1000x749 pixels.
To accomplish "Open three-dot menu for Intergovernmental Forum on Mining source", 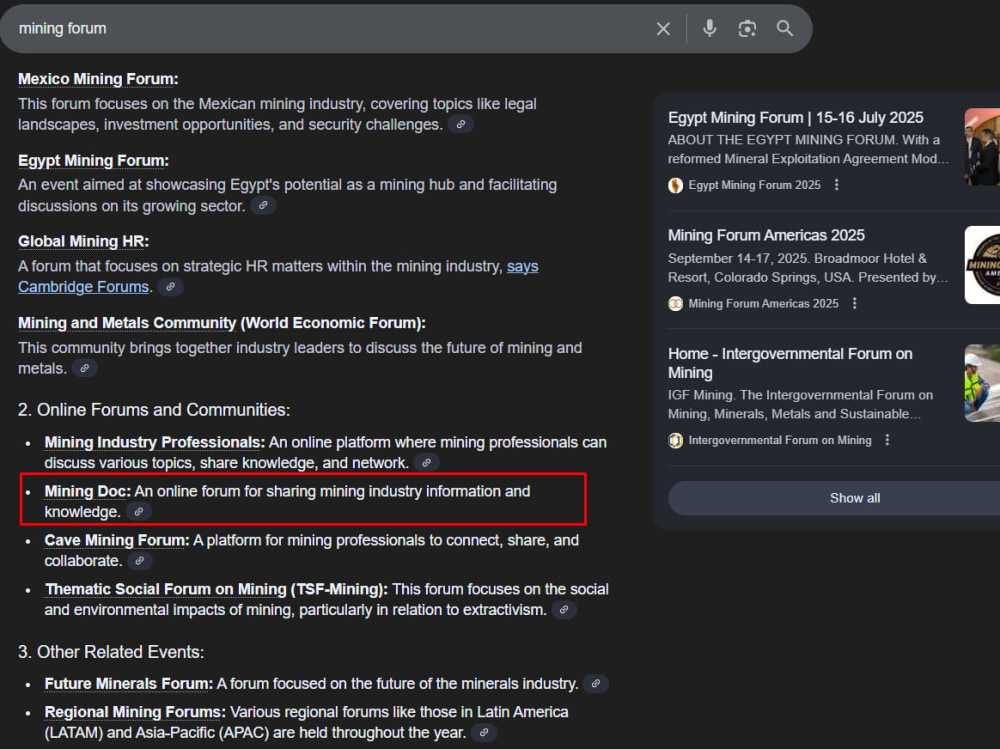I will pyautogui.click(x=887, y=440).
